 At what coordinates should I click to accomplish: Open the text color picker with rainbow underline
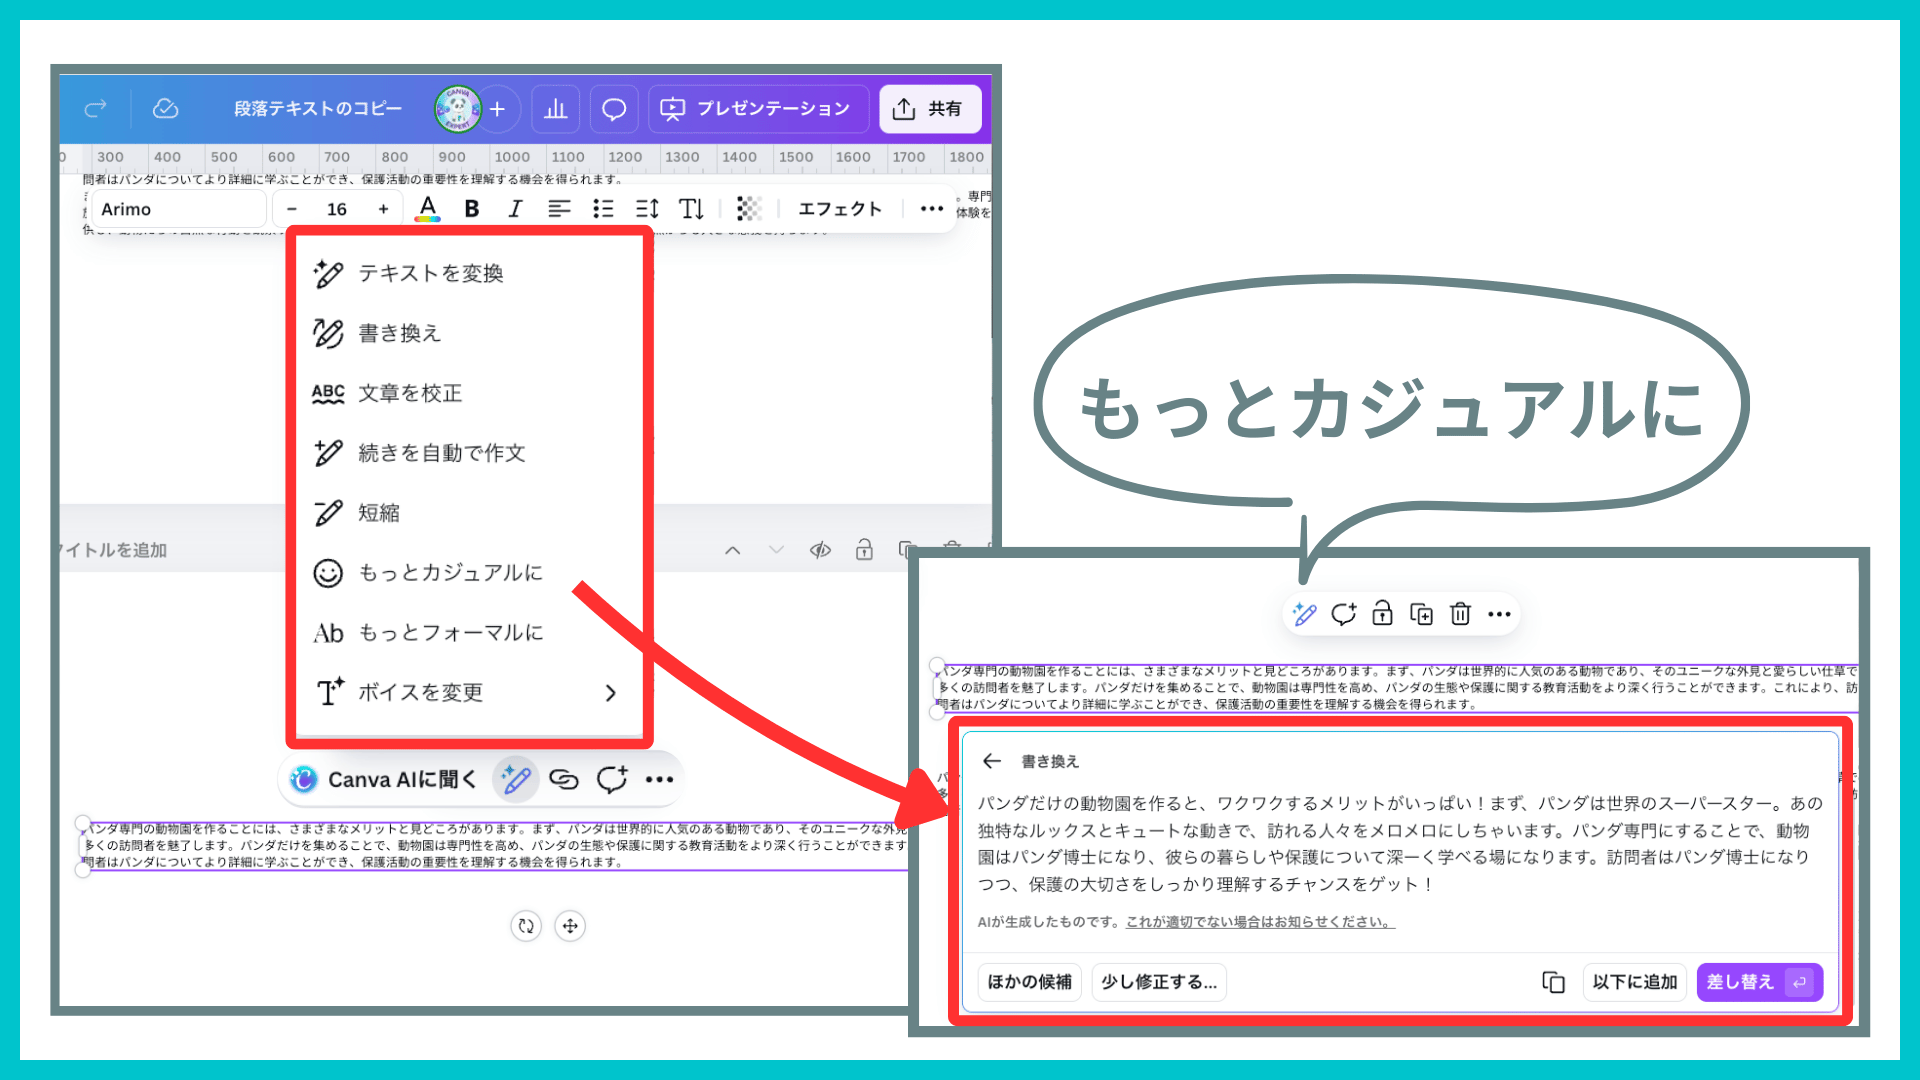428,209
